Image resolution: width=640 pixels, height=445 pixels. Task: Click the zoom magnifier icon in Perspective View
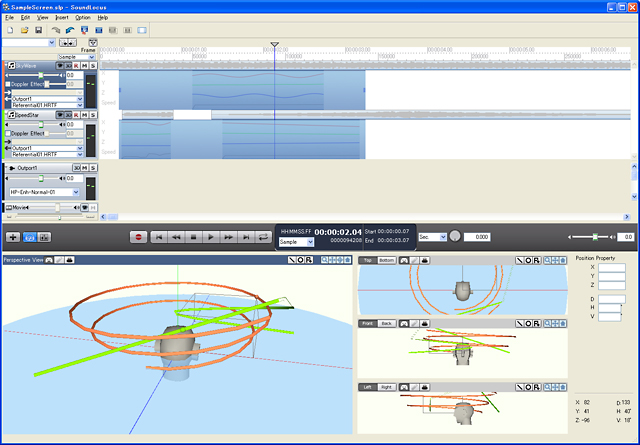[x=324, y=260]
